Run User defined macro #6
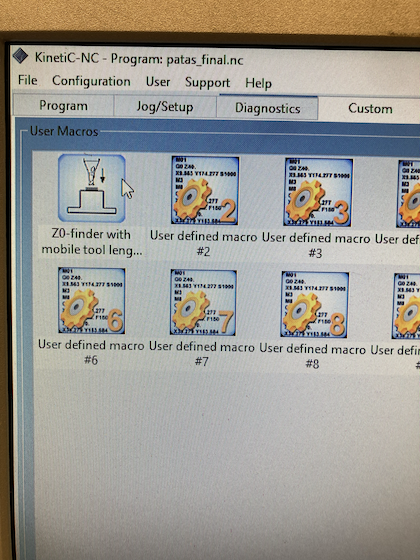420x560 pixels. coord(92,301)
